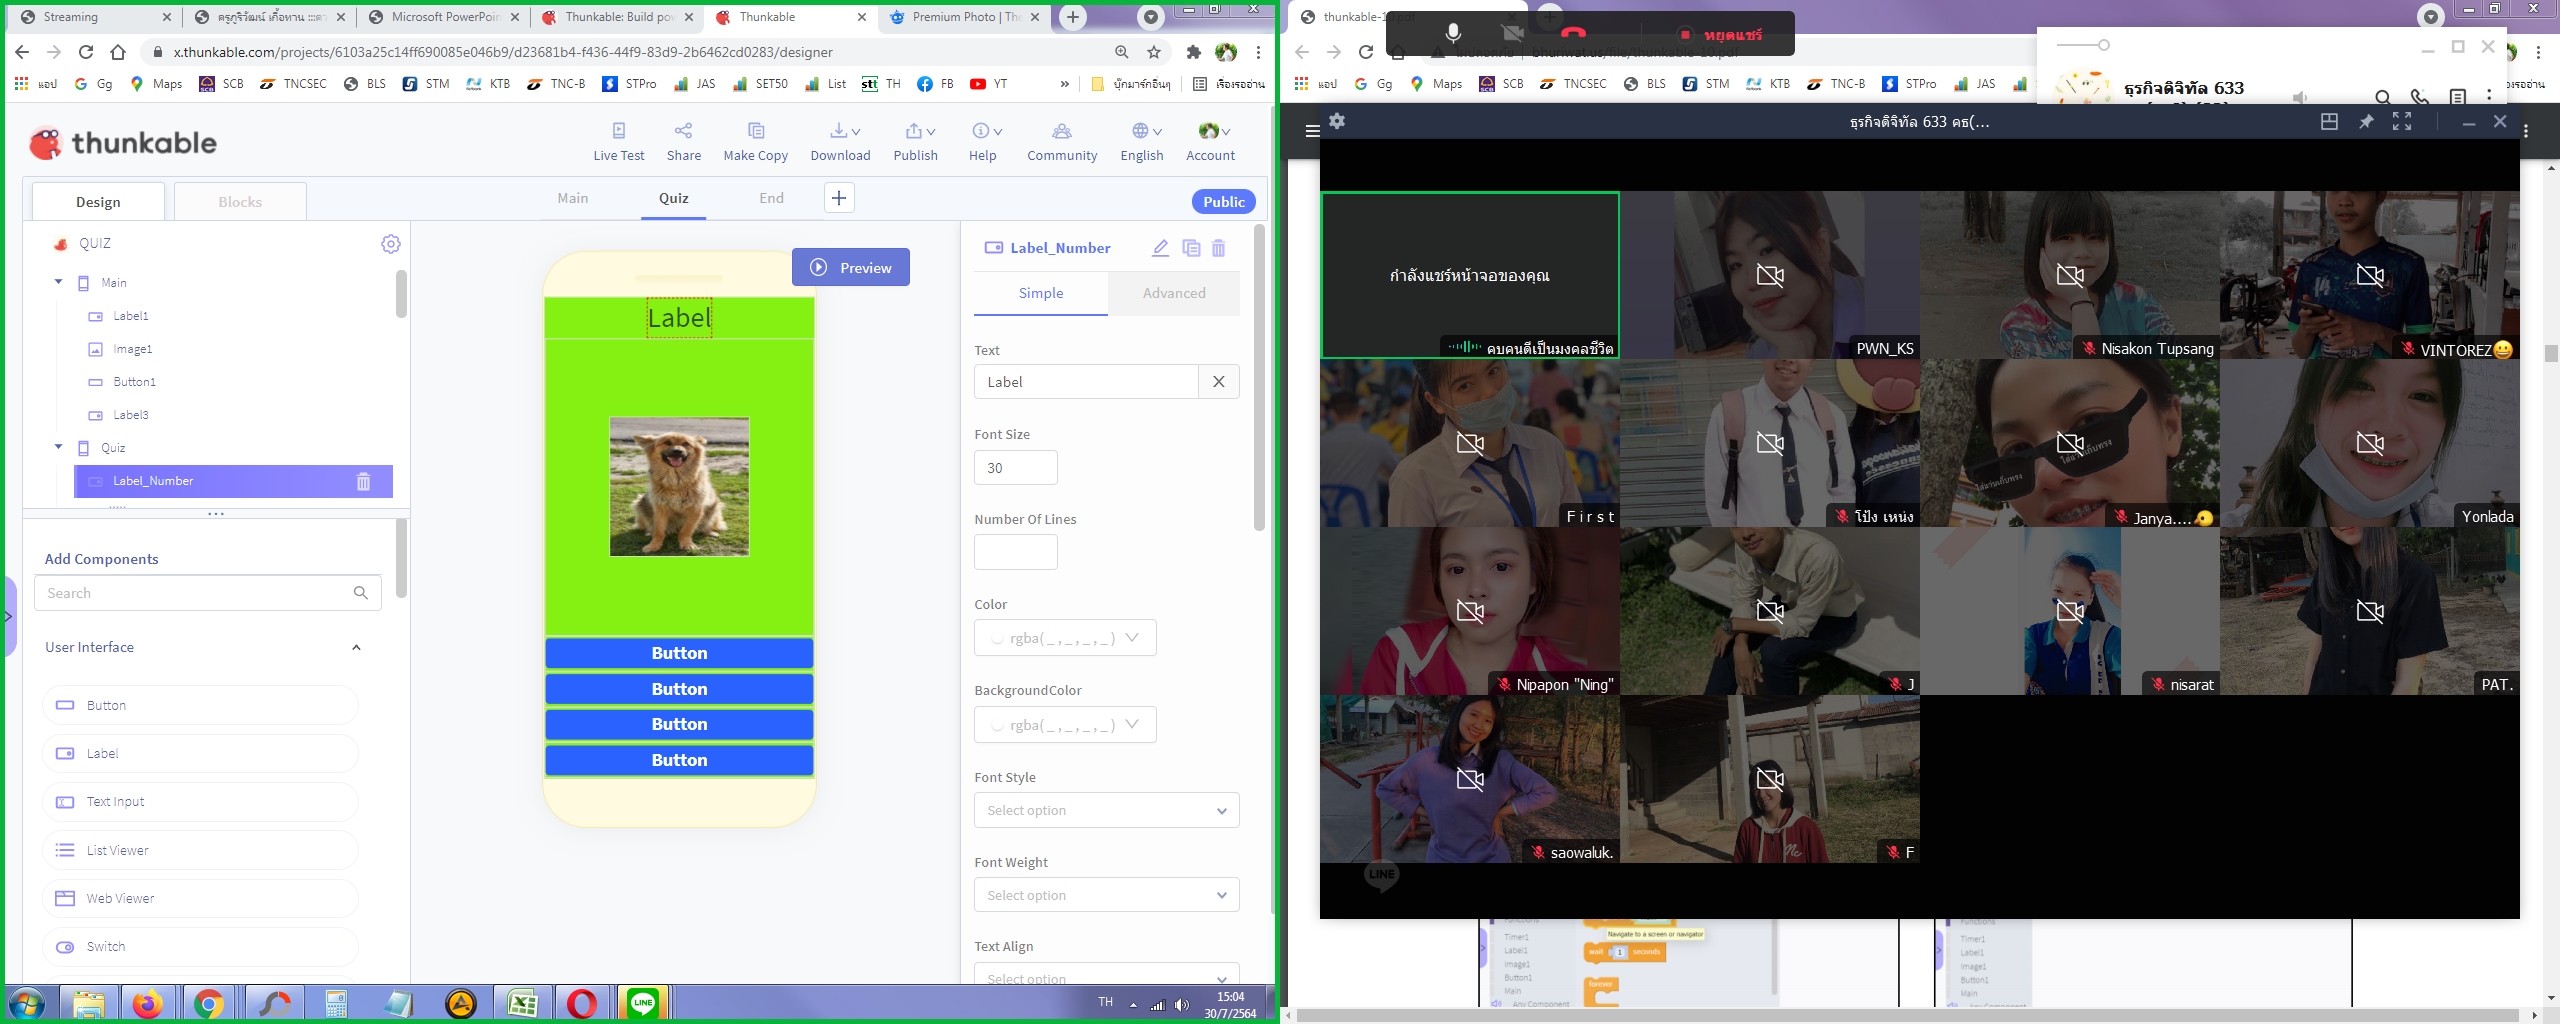Open the LINE call settings gear
The image size is (2560, 1024).
click(1337, 121)
